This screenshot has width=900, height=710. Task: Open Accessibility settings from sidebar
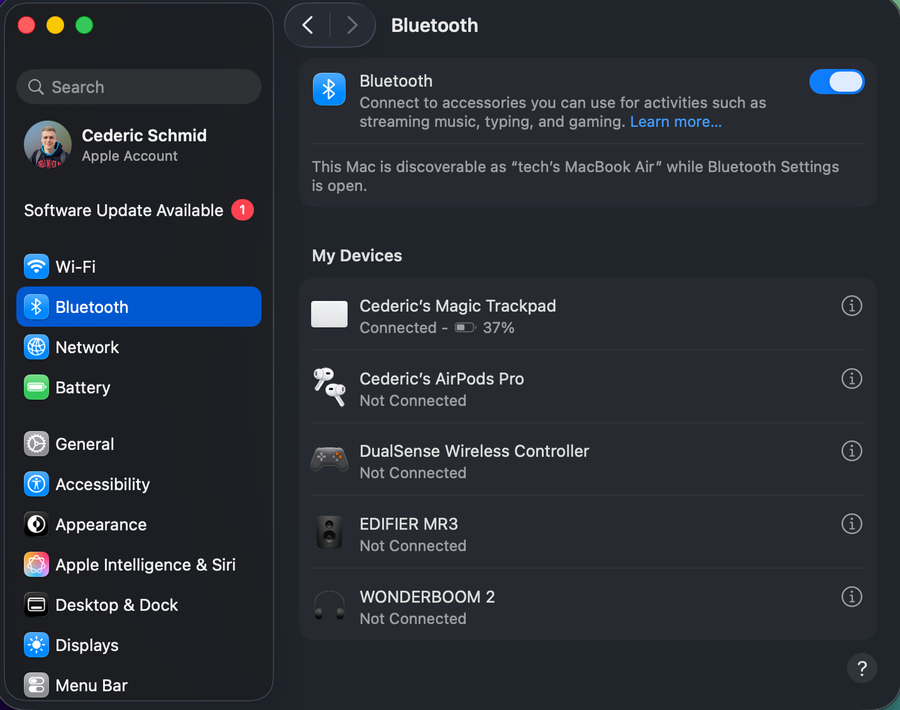pyautogui.click(x=139, y=484)
